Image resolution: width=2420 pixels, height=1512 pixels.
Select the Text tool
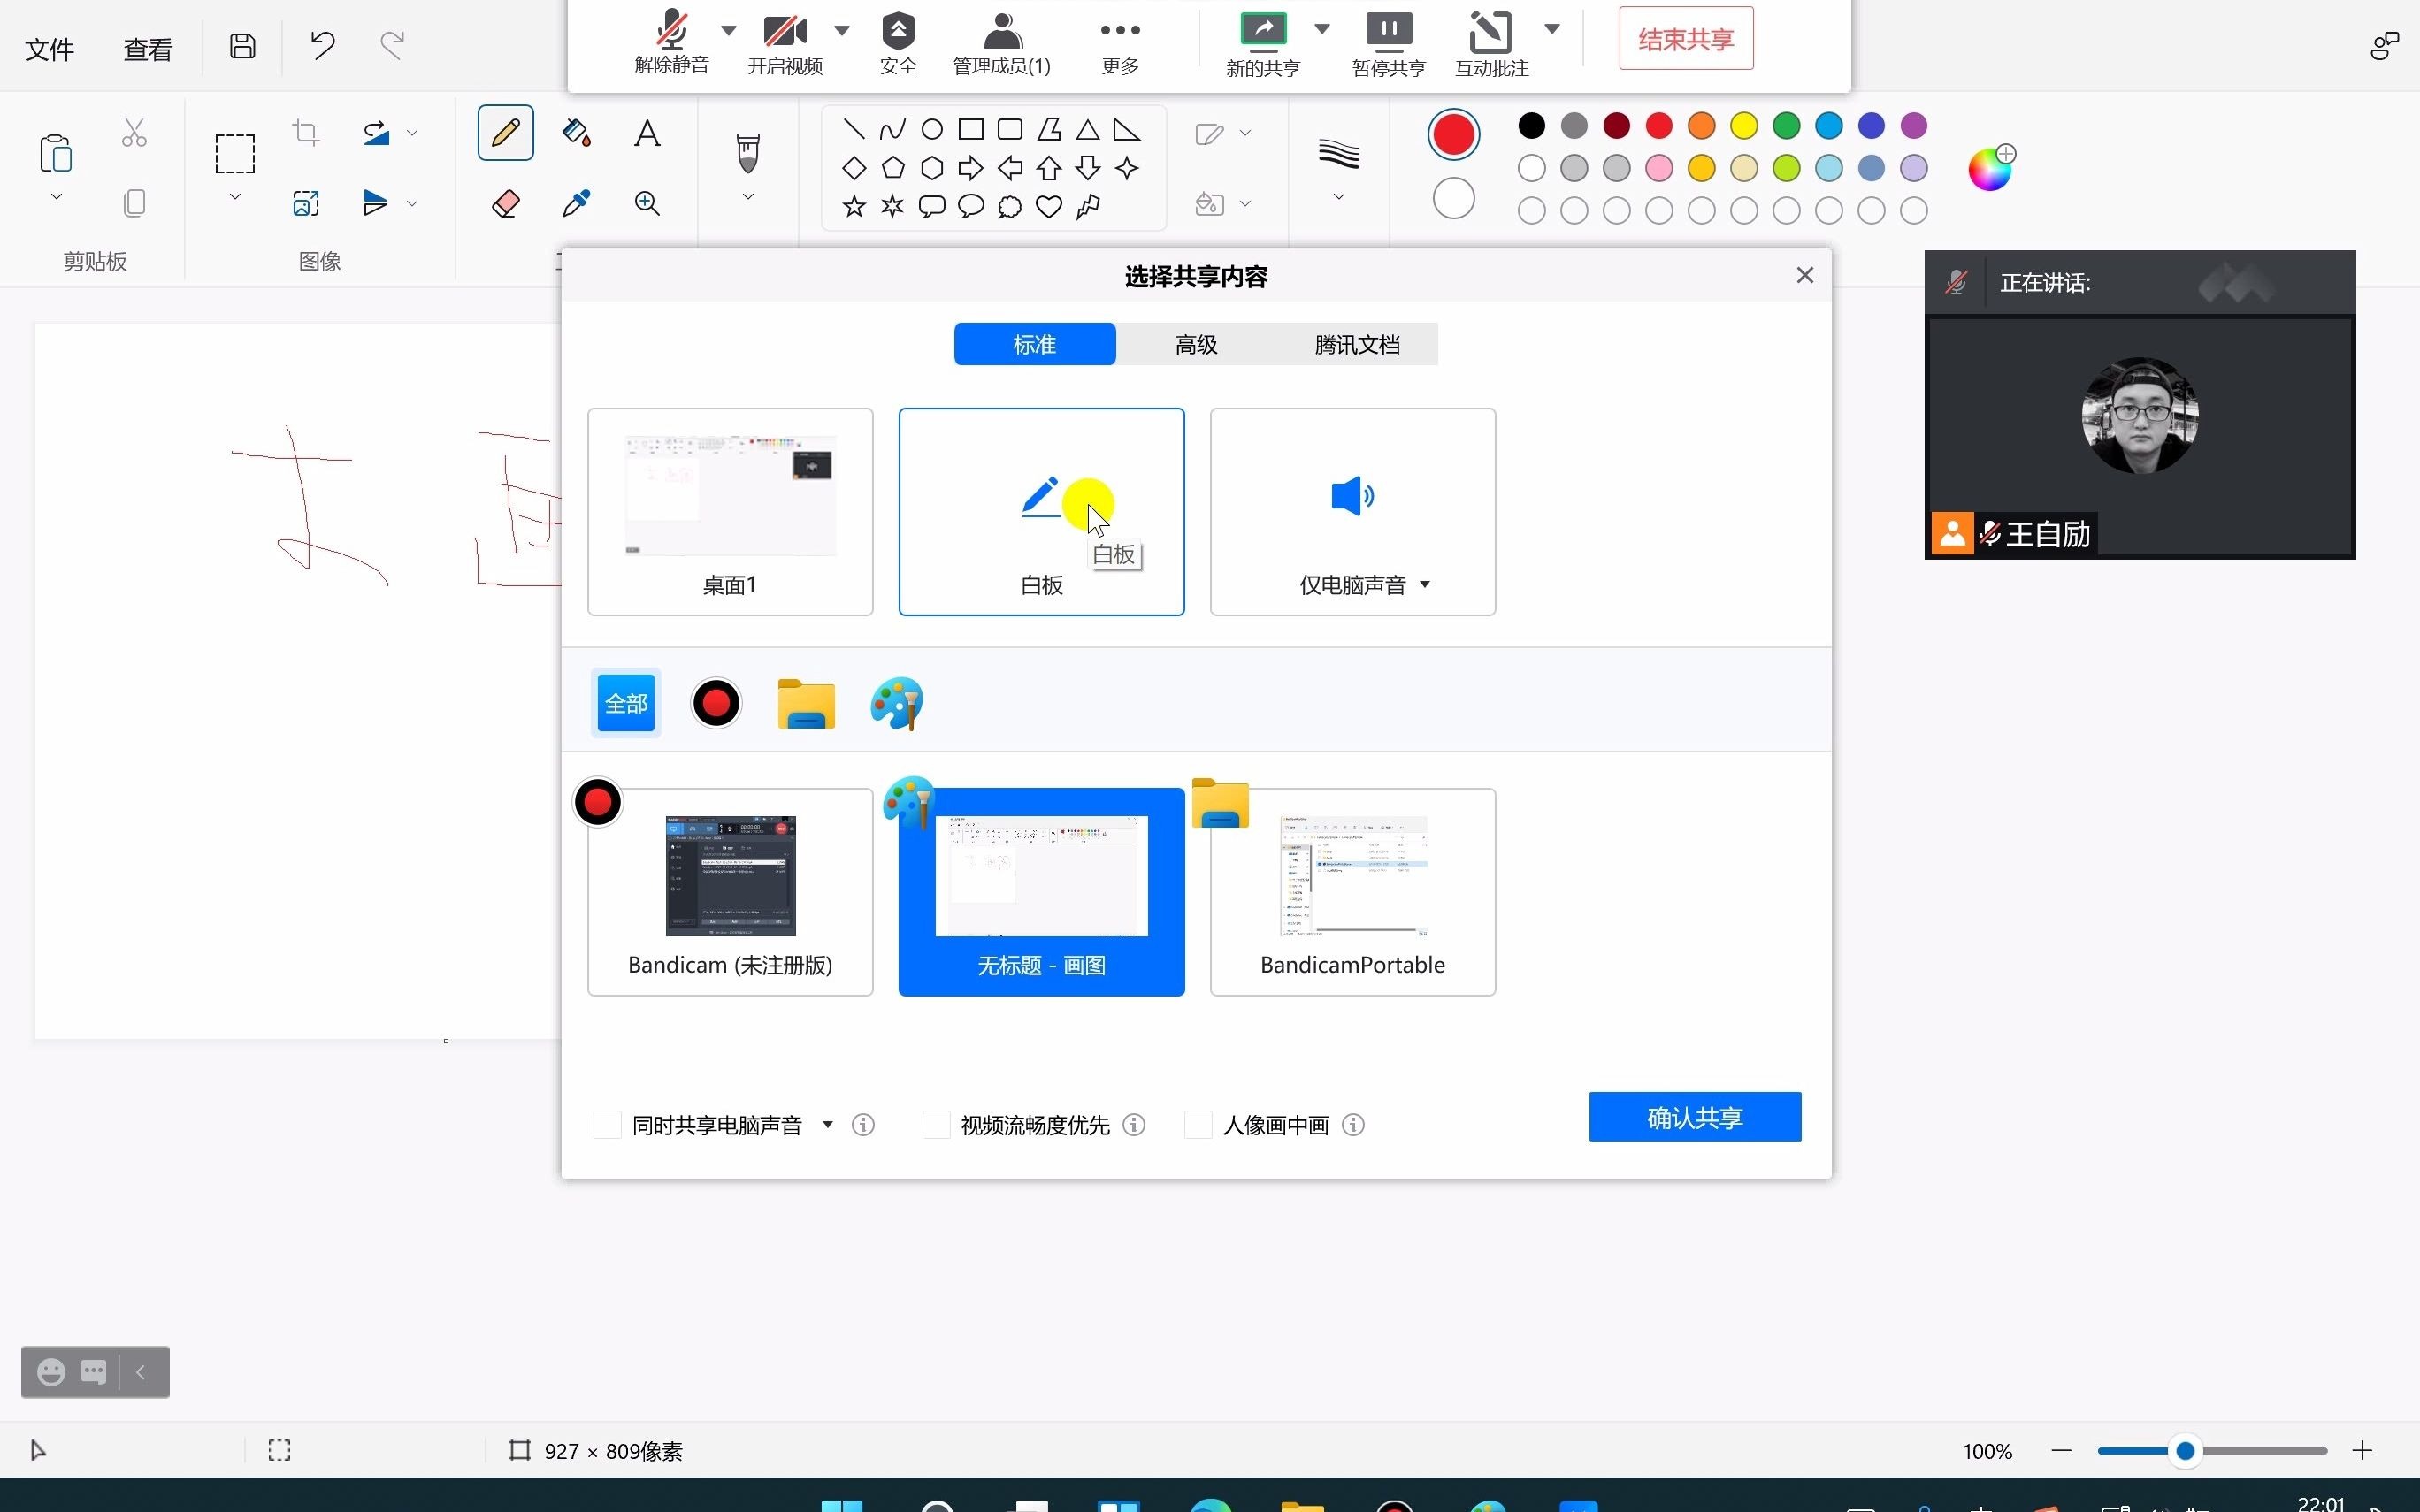point(647,133)
